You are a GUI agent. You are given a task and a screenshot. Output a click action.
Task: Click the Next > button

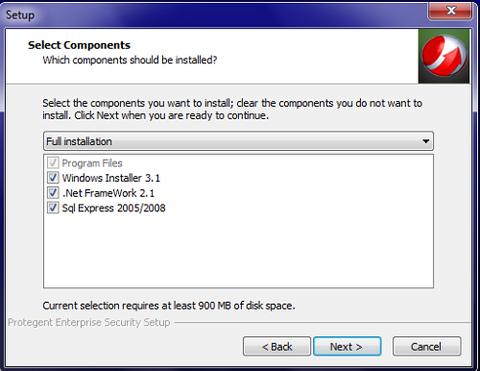pos(347,347)
